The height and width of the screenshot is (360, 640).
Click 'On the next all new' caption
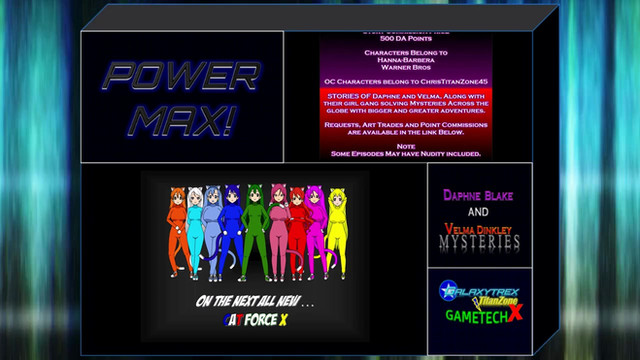click(x=255, y=301)
